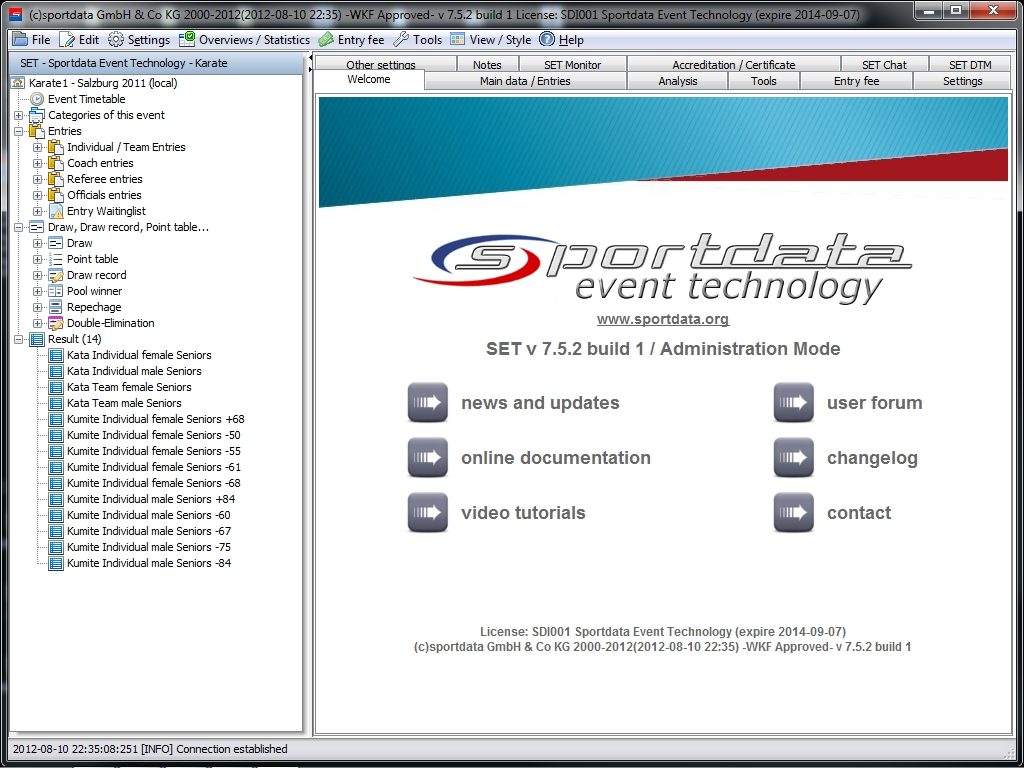
Task: Click the Entries folder icon
Action: tap(37, 131)
